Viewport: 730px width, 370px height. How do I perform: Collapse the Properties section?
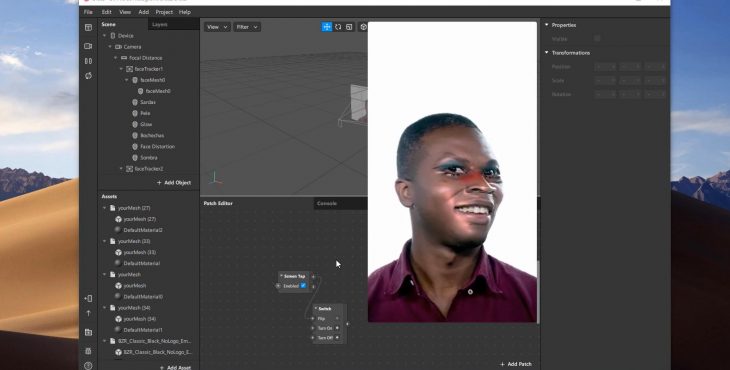tap(547, 25)
